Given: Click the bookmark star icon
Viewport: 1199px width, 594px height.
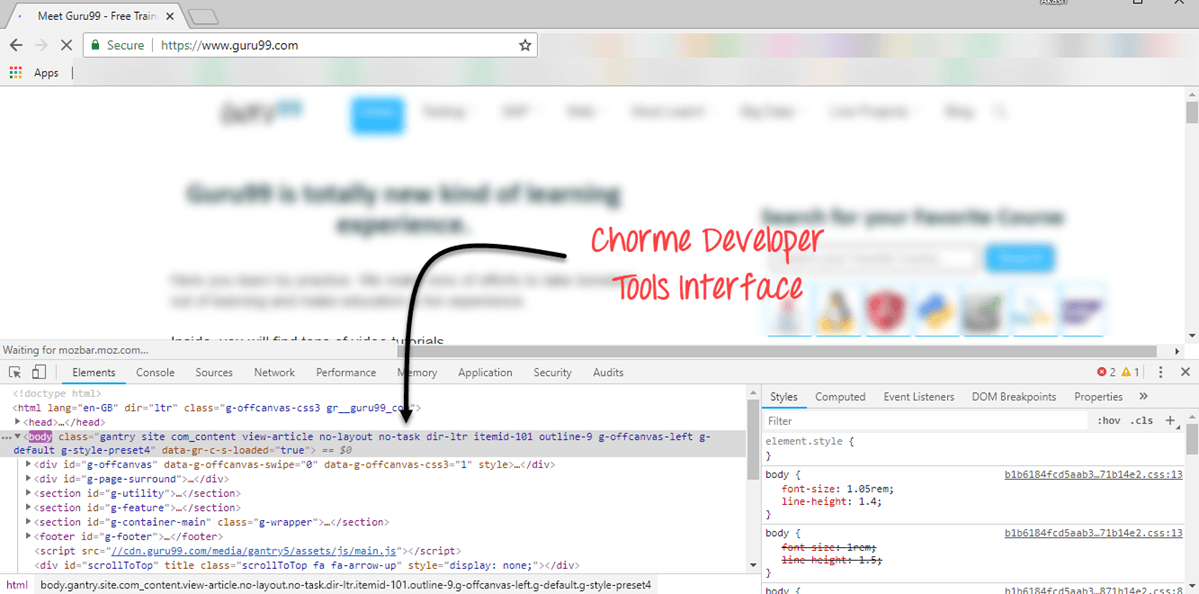Looking at the screenshot, I should (524, 45).
